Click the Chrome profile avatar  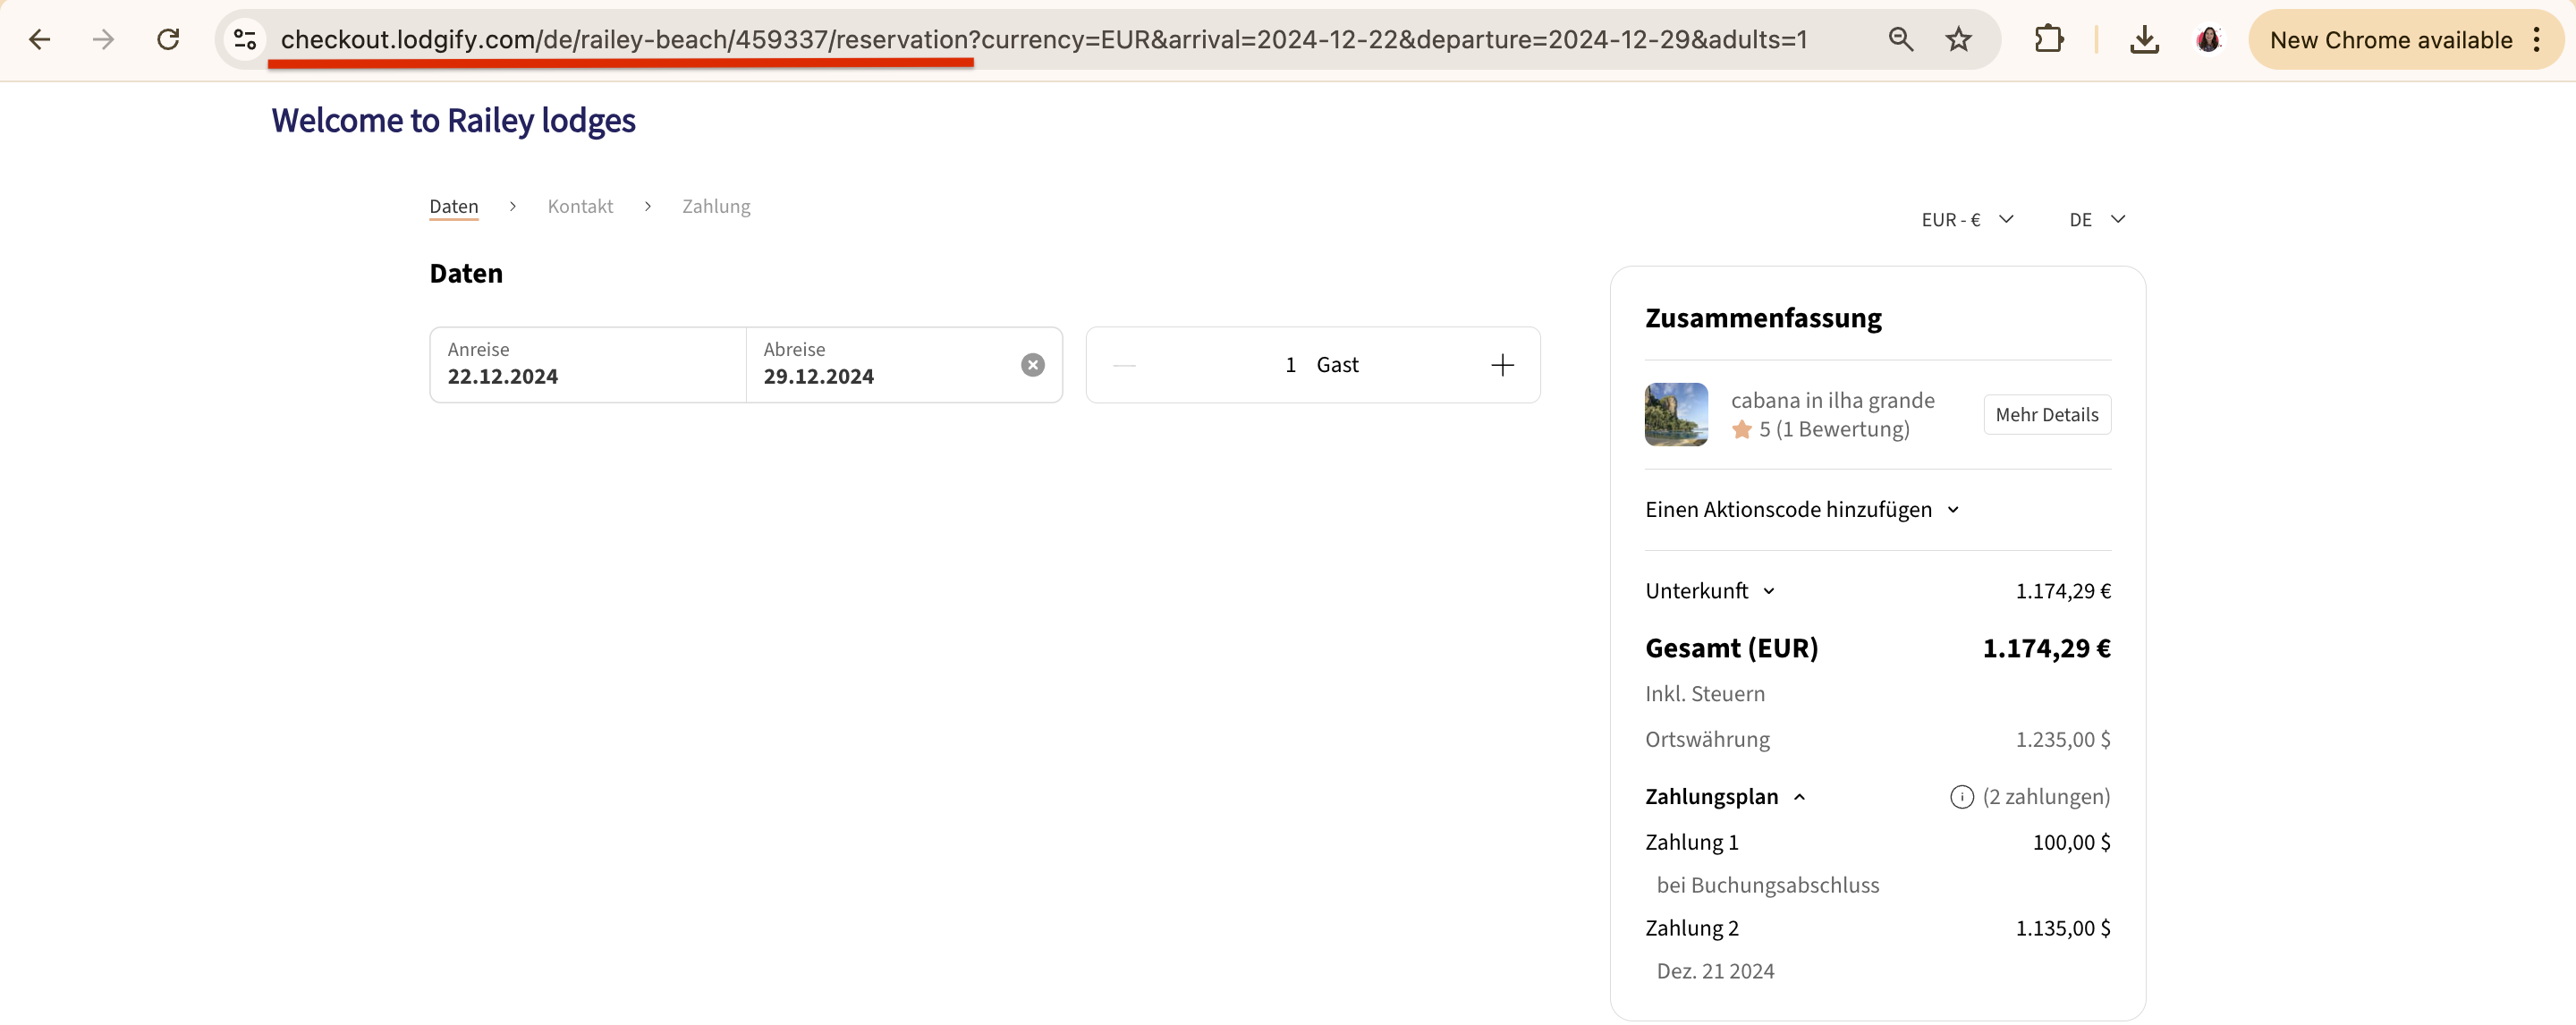2209,39
